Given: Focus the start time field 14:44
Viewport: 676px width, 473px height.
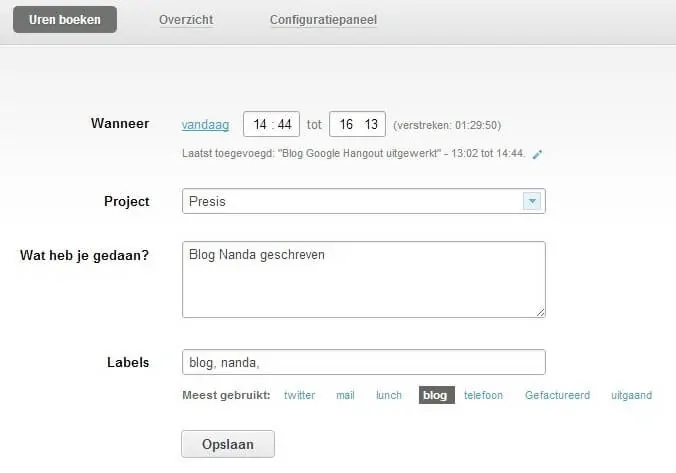Looking at the screenshot, I should (271, 124).
